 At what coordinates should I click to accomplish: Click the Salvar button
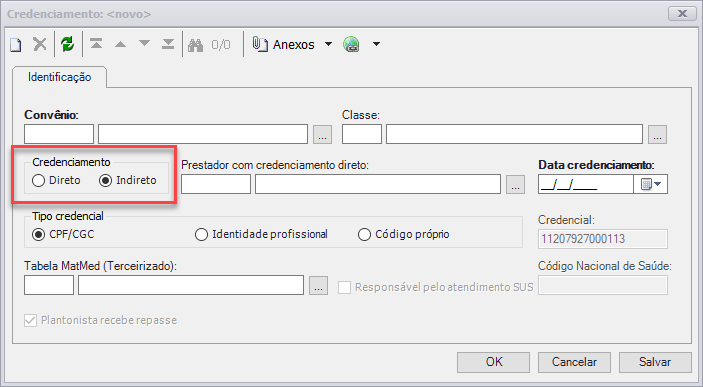pos(655,362)
